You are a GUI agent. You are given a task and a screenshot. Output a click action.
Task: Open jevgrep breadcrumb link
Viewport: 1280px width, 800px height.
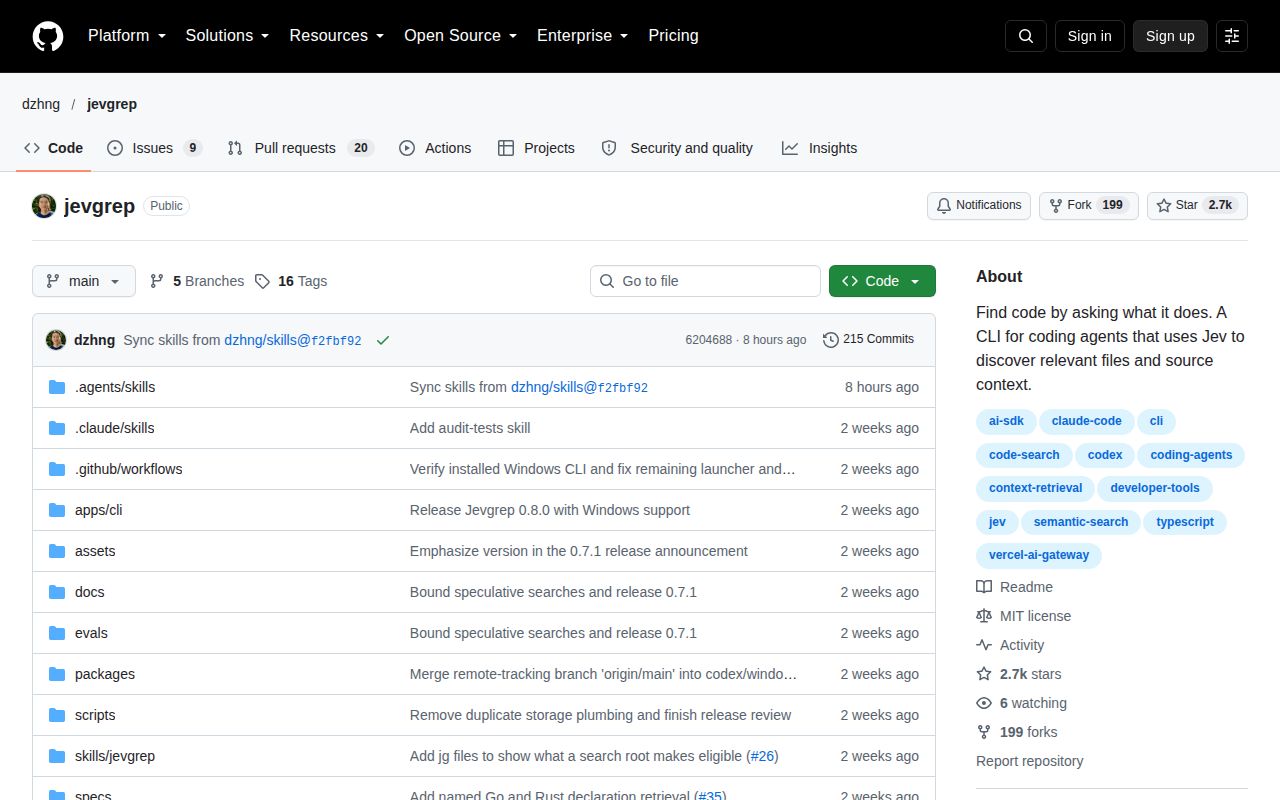pyautogui.click(x=112, y=104)
